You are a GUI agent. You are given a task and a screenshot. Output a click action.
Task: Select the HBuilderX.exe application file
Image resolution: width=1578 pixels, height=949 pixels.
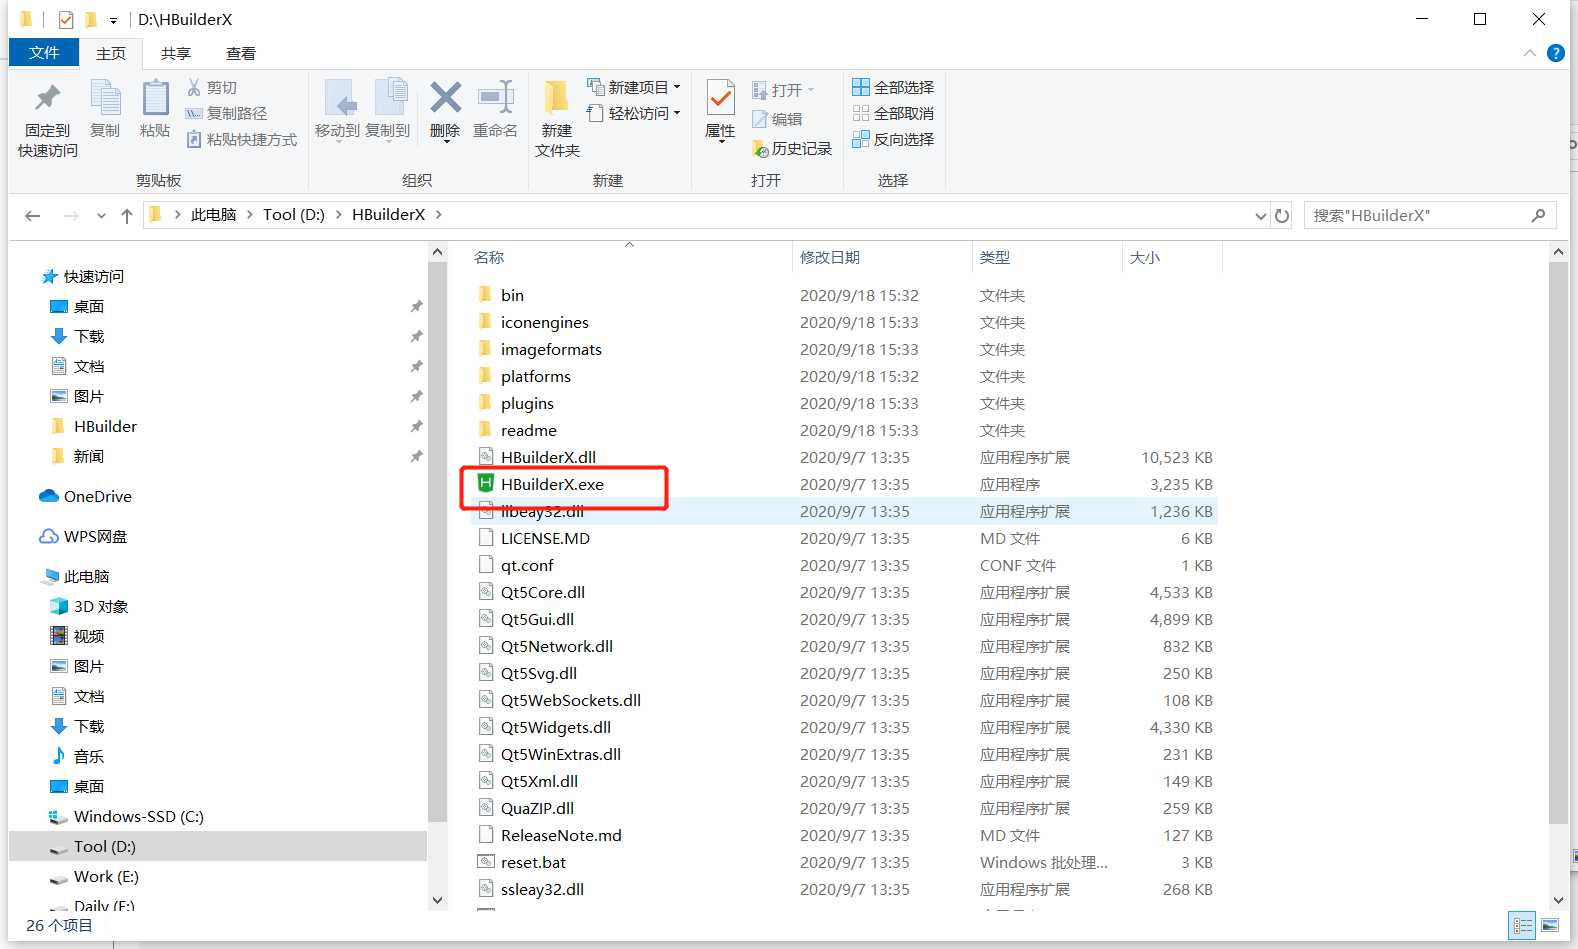click(553, 484)
